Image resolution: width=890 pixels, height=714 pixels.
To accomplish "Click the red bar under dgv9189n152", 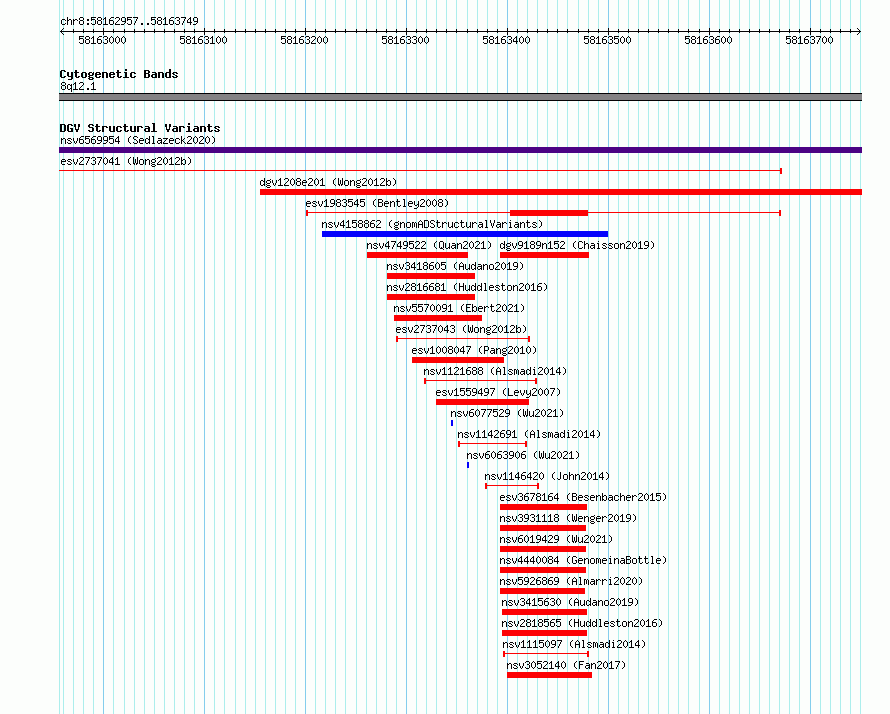I will click(544, 255).
